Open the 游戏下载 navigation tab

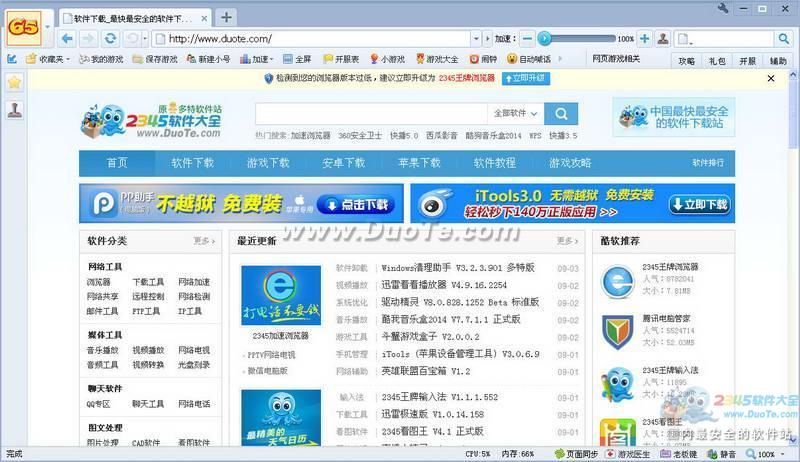pyautogui.click(x=268, y=163)
